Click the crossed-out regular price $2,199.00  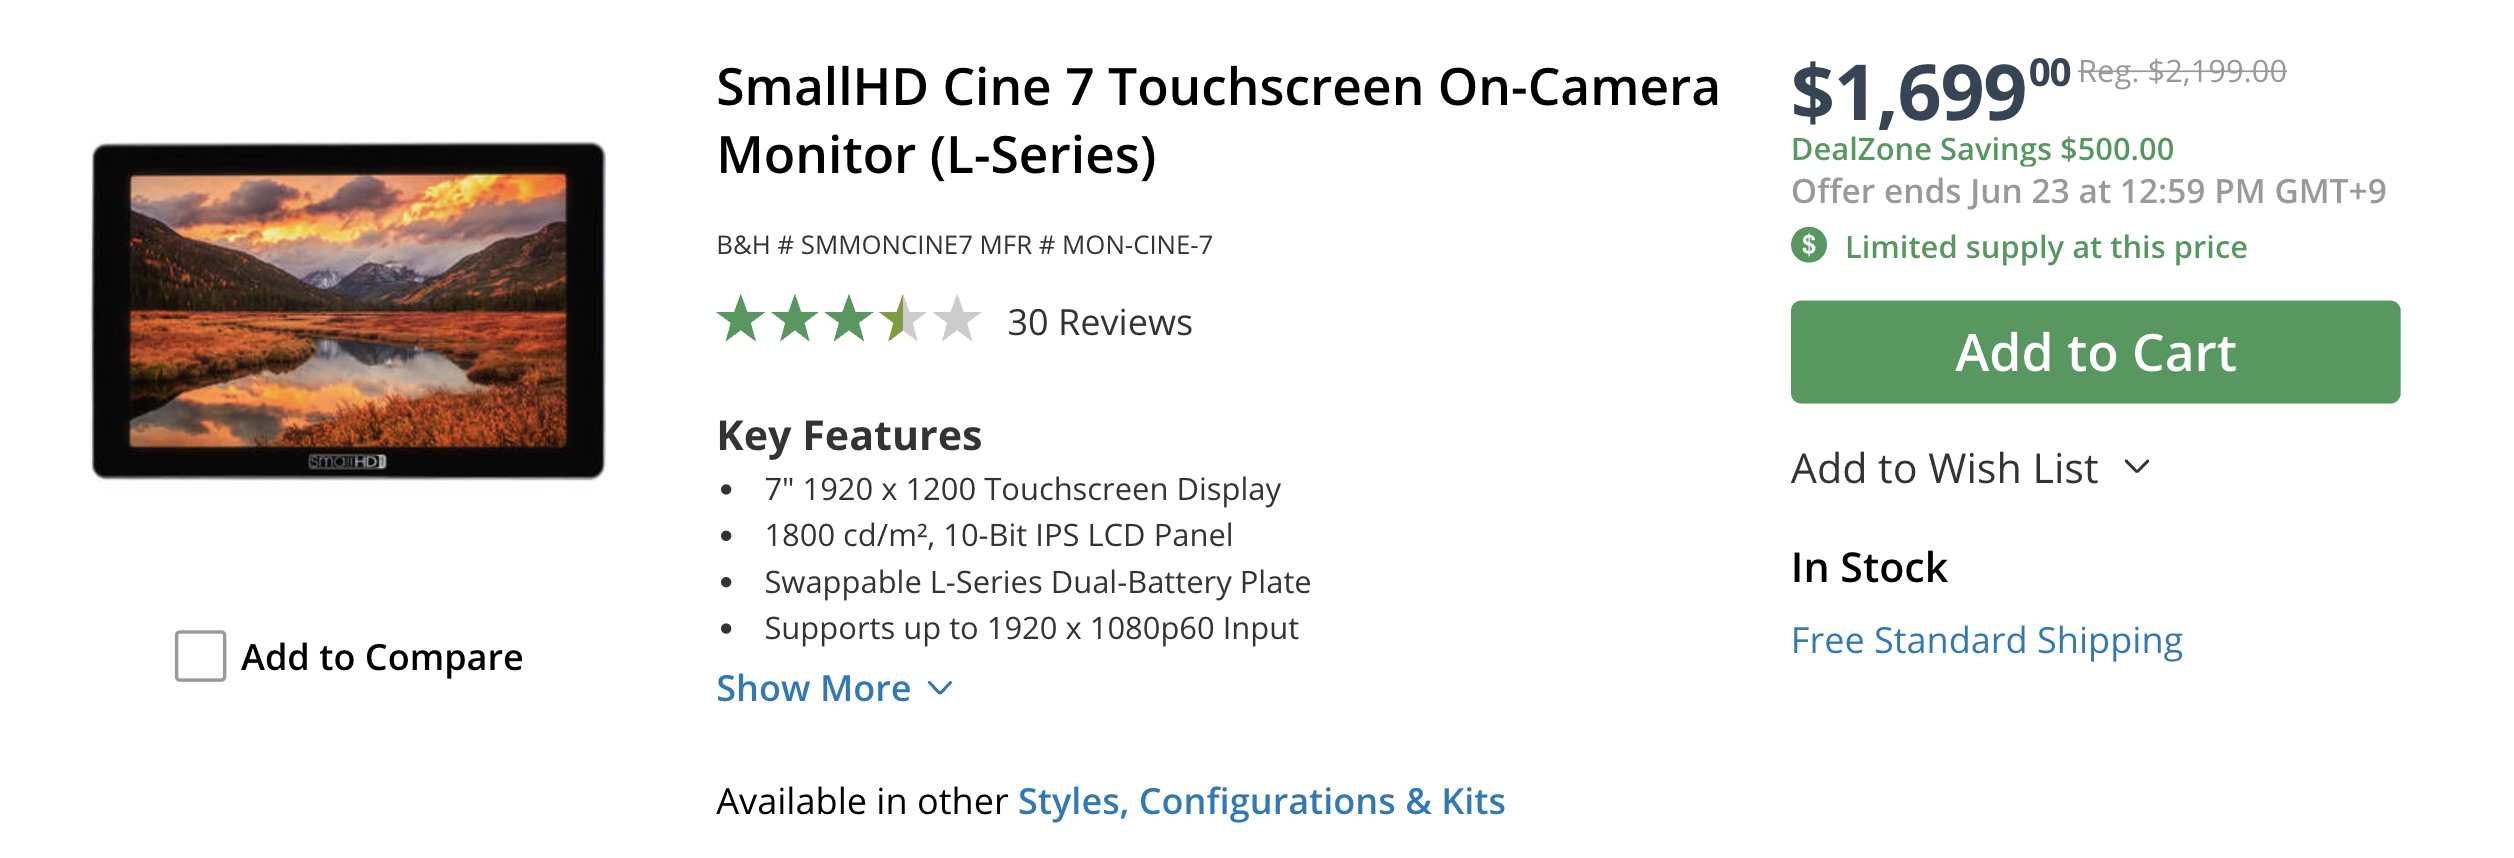coord(2182,71)
